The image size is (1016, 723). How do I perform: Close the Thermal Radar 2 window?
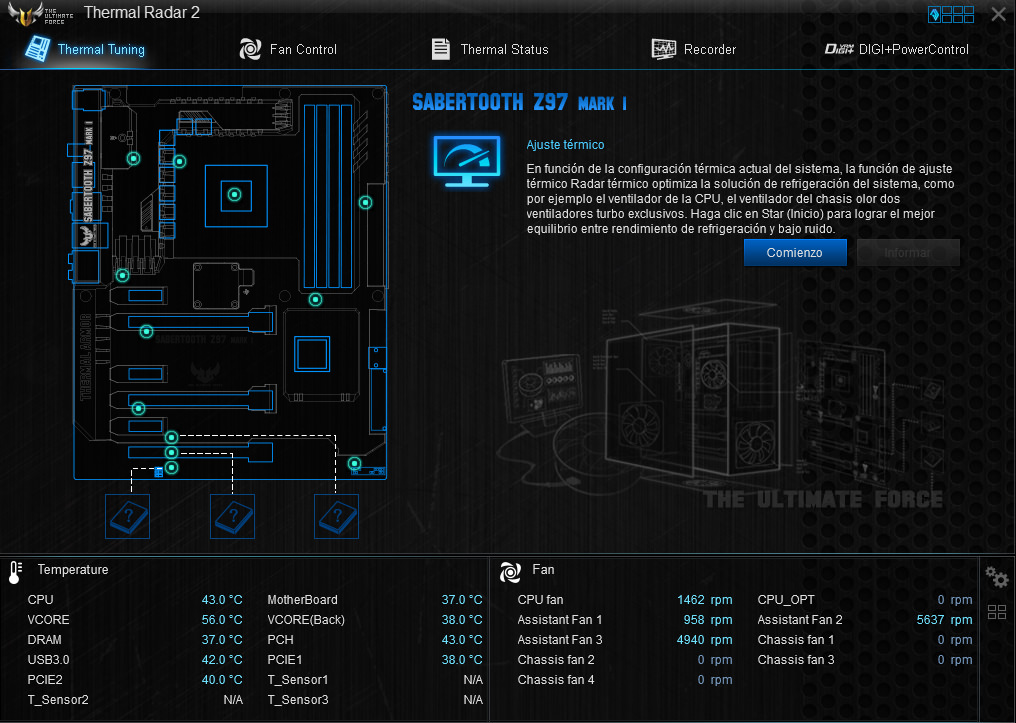point(999,14)
